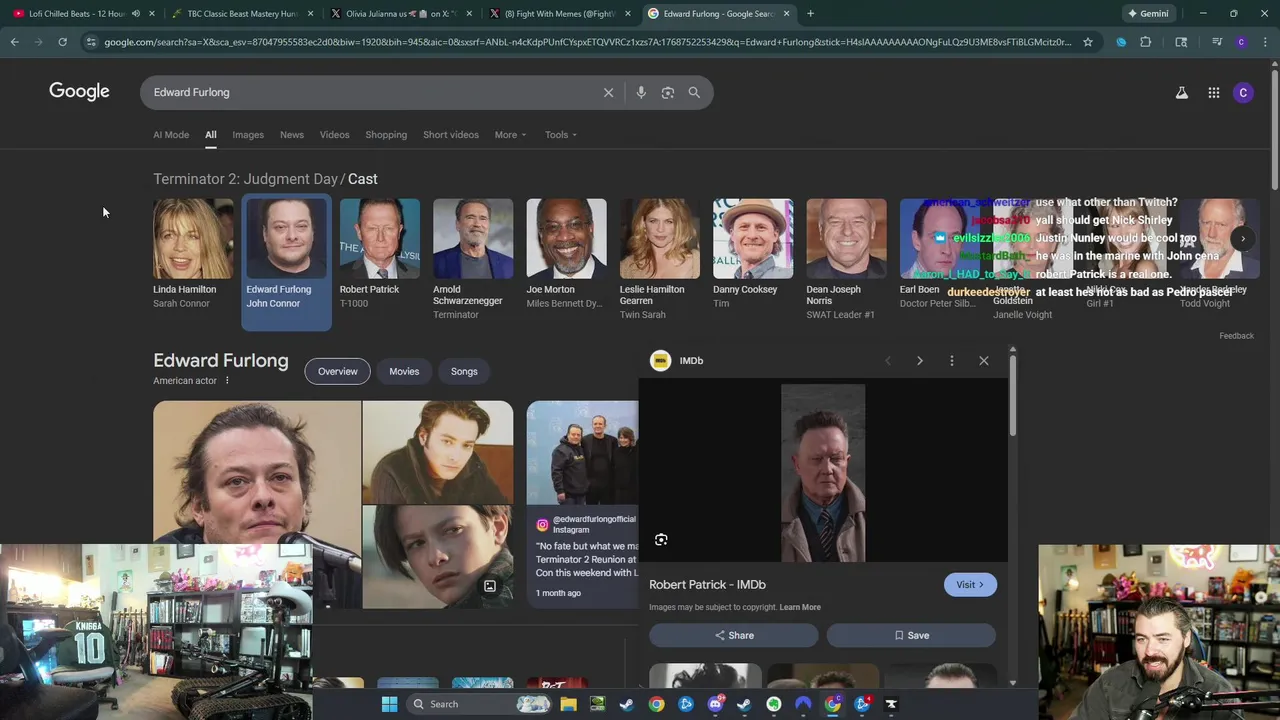Share the Robert Patrick image

pyautogui.click(x=734, y=636)
